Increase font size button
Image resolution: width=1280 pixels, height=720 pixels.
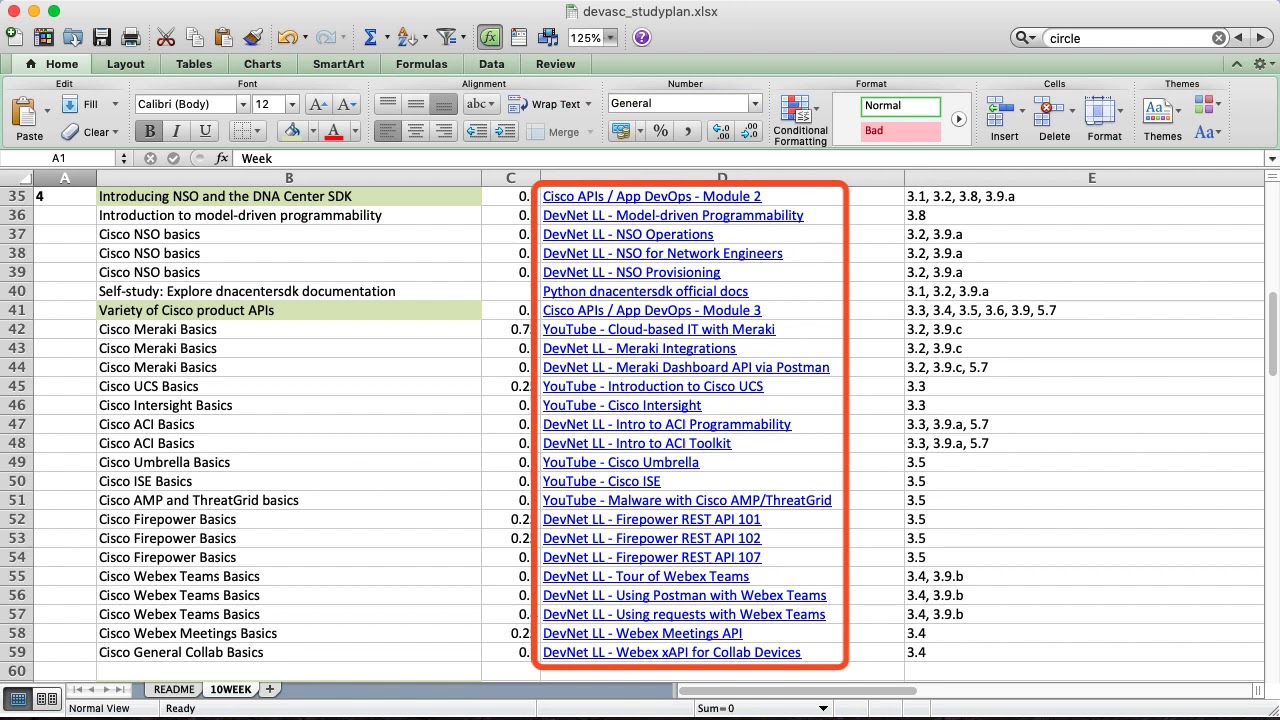318,104
